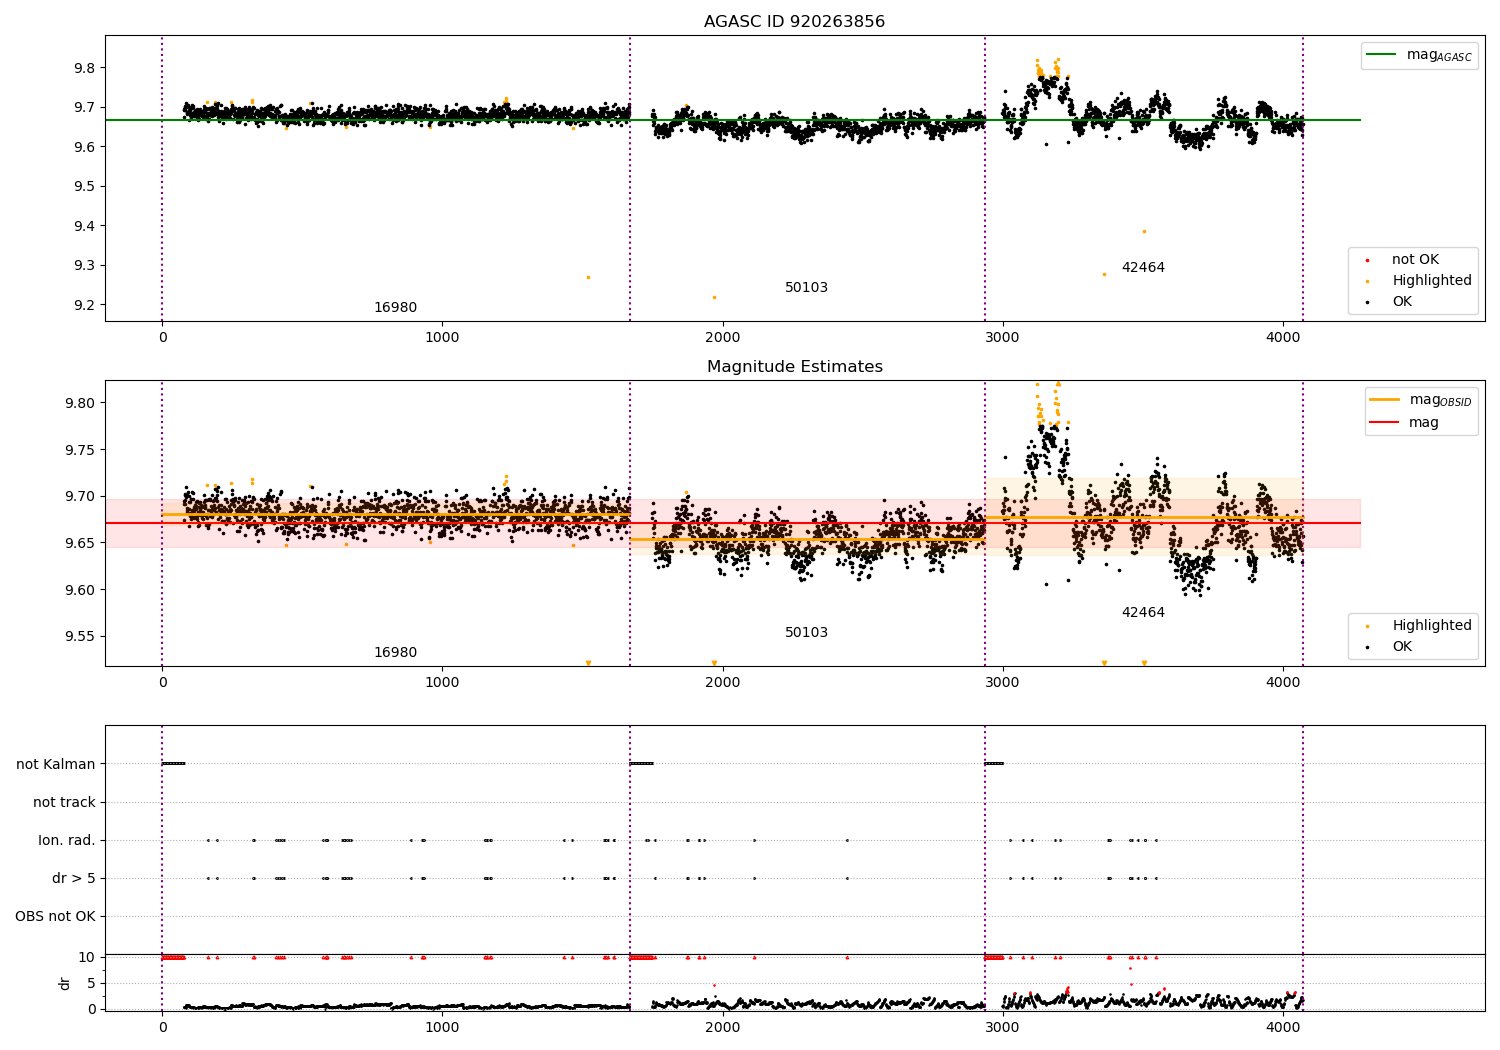Click obsid label 50103 in the top plot
Screen dimensions: 1500x1050
(806, 288)
